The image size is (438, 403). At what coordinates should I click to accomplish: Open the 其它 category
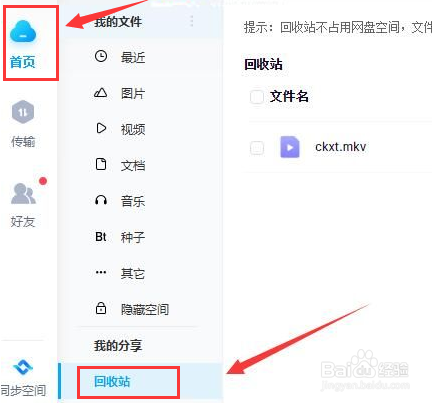(x=133, y=273)
